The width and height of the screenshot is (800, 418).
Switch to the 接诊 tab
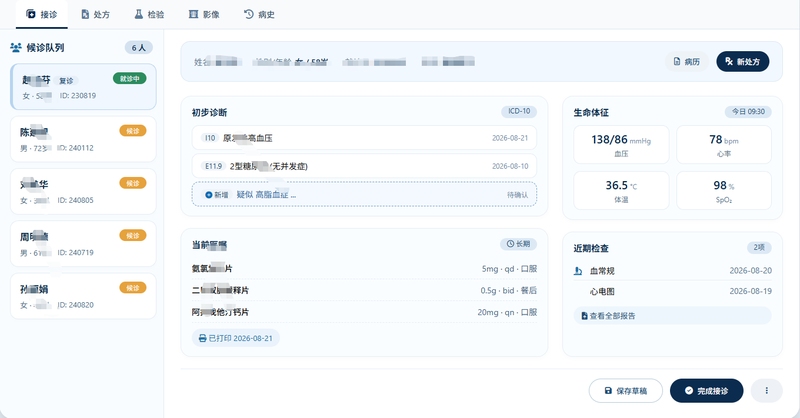(42, 14)
